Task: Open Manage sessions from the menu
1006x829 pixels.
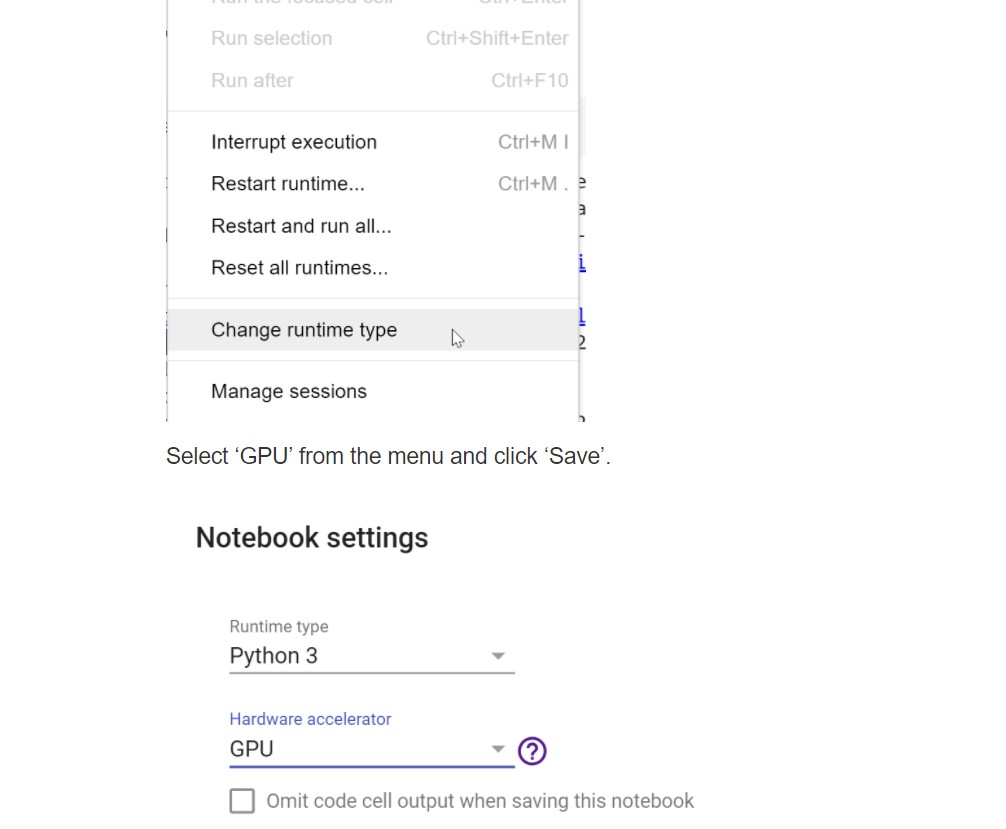Action: point(289,392)
